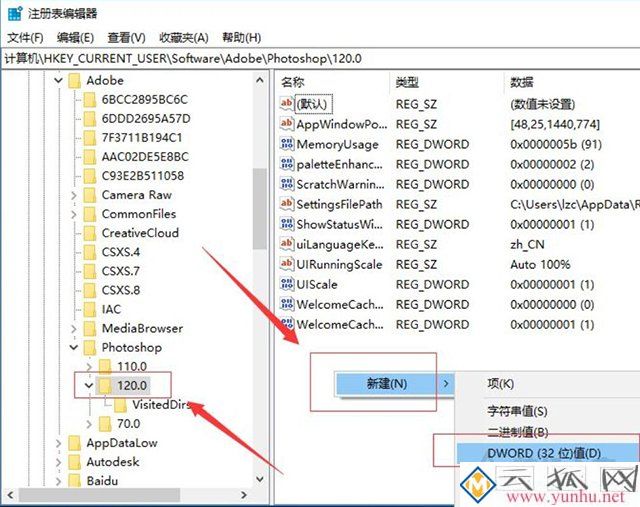Click horizontal scrollbar left arrow
640x507 pixels.
[x=11, y=495]
